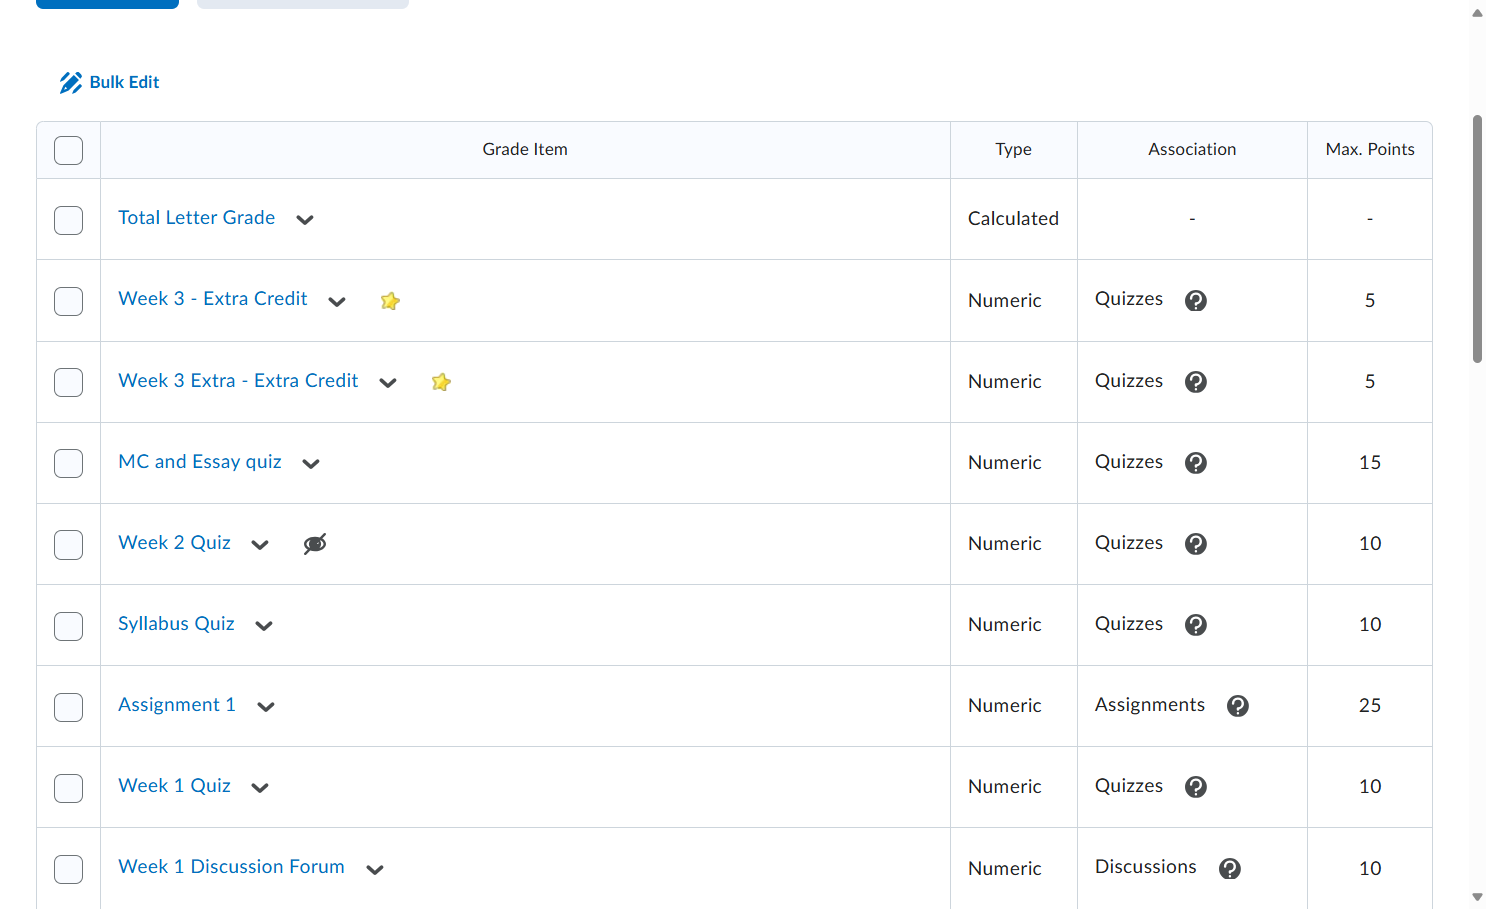Expand Syllabus Quiz actions chevron

pyautogui.click(x=264, y=626)
